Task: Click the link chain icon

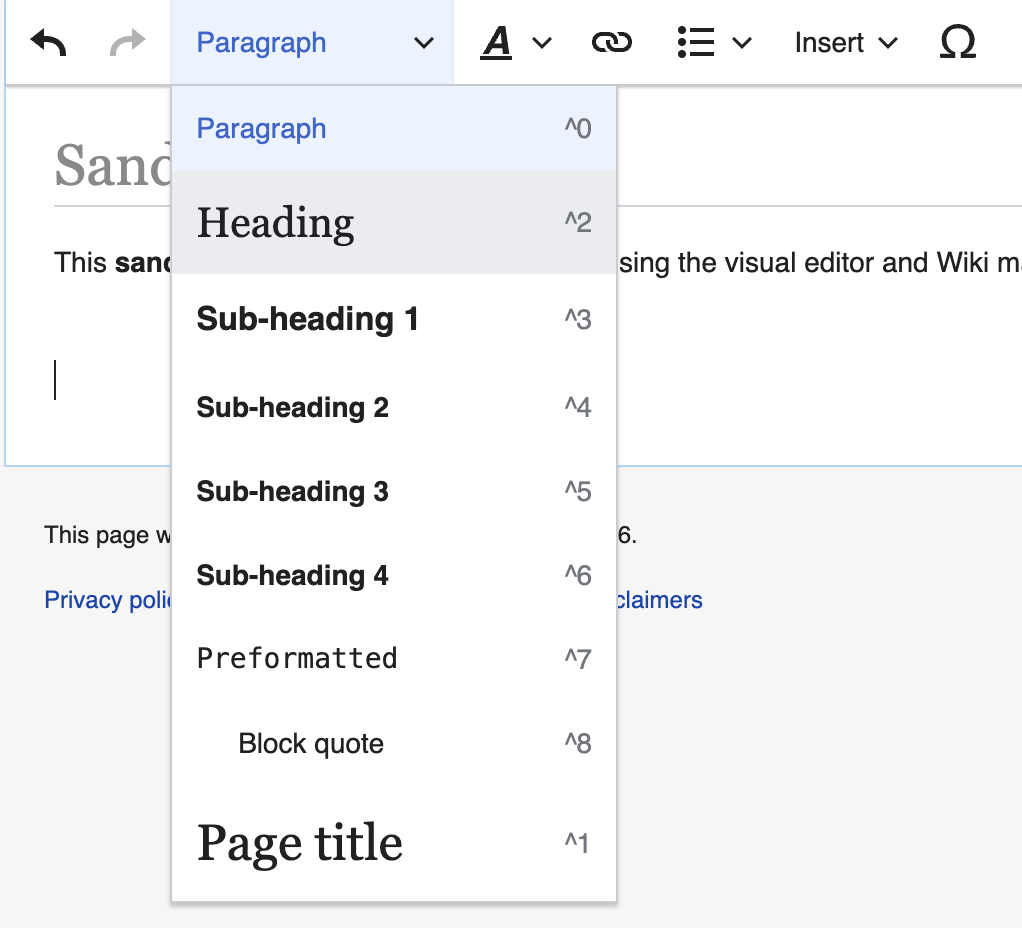Action: pyautogui.click(x=611, y=43)
